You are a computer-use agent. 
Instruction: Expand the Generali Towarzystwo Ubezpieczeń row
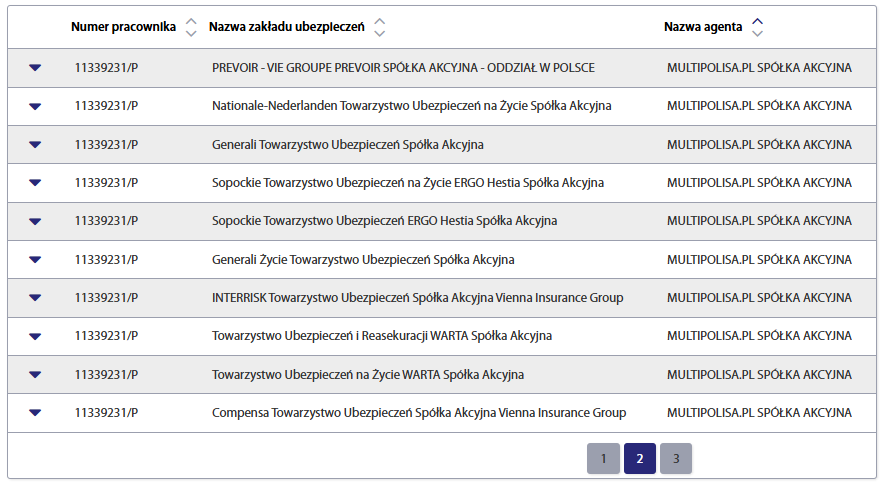pyautogui.click(x=35, y=145)
